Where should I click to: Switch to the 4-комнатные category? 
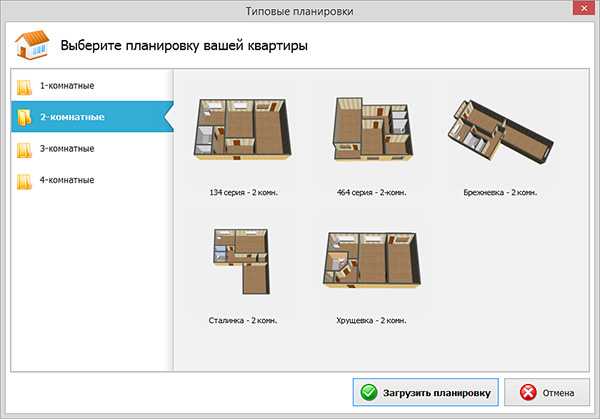coord(67,180)
